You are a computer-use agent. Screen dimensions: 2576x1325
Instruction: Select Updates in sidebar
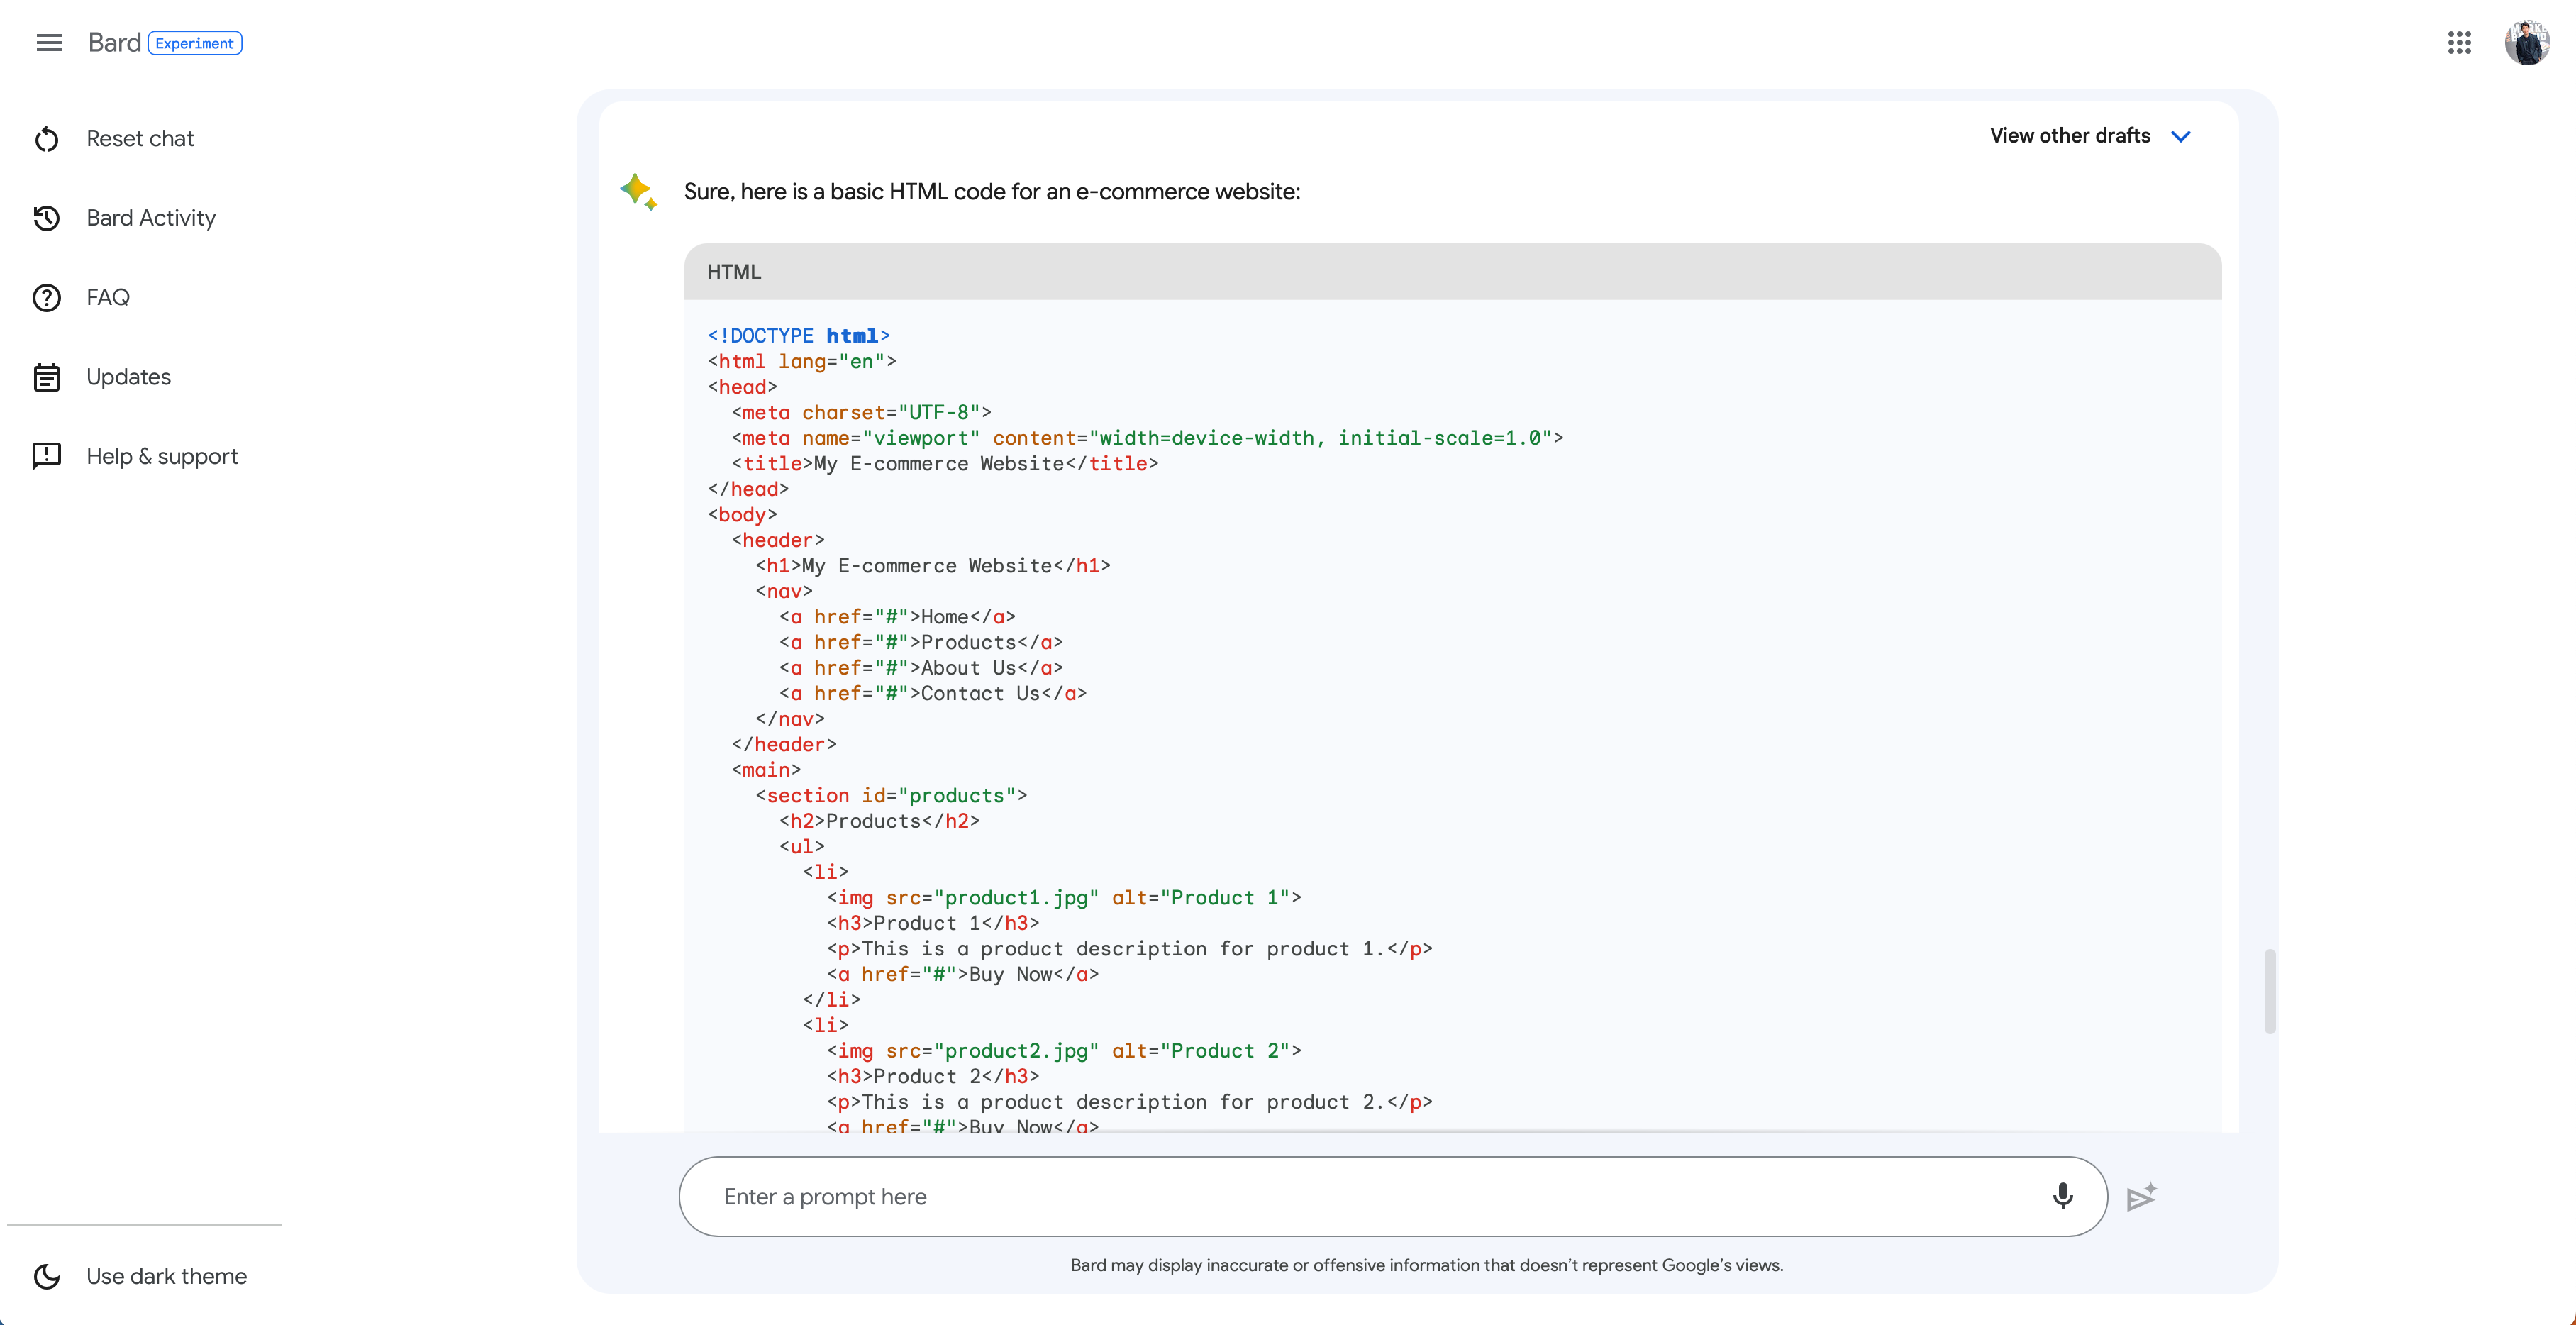tap(128, 377)
